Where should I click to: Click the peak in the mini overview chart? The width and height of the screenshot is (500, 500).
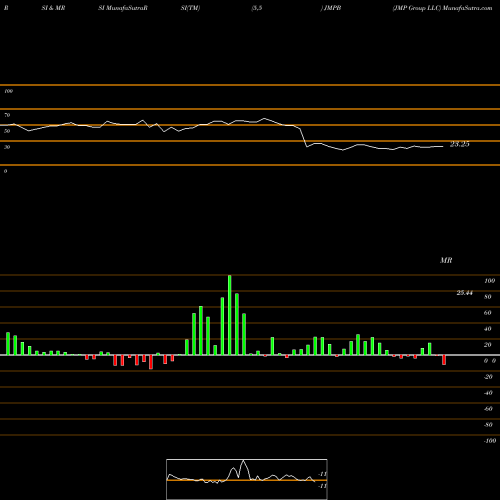click(x=244, y=461)
